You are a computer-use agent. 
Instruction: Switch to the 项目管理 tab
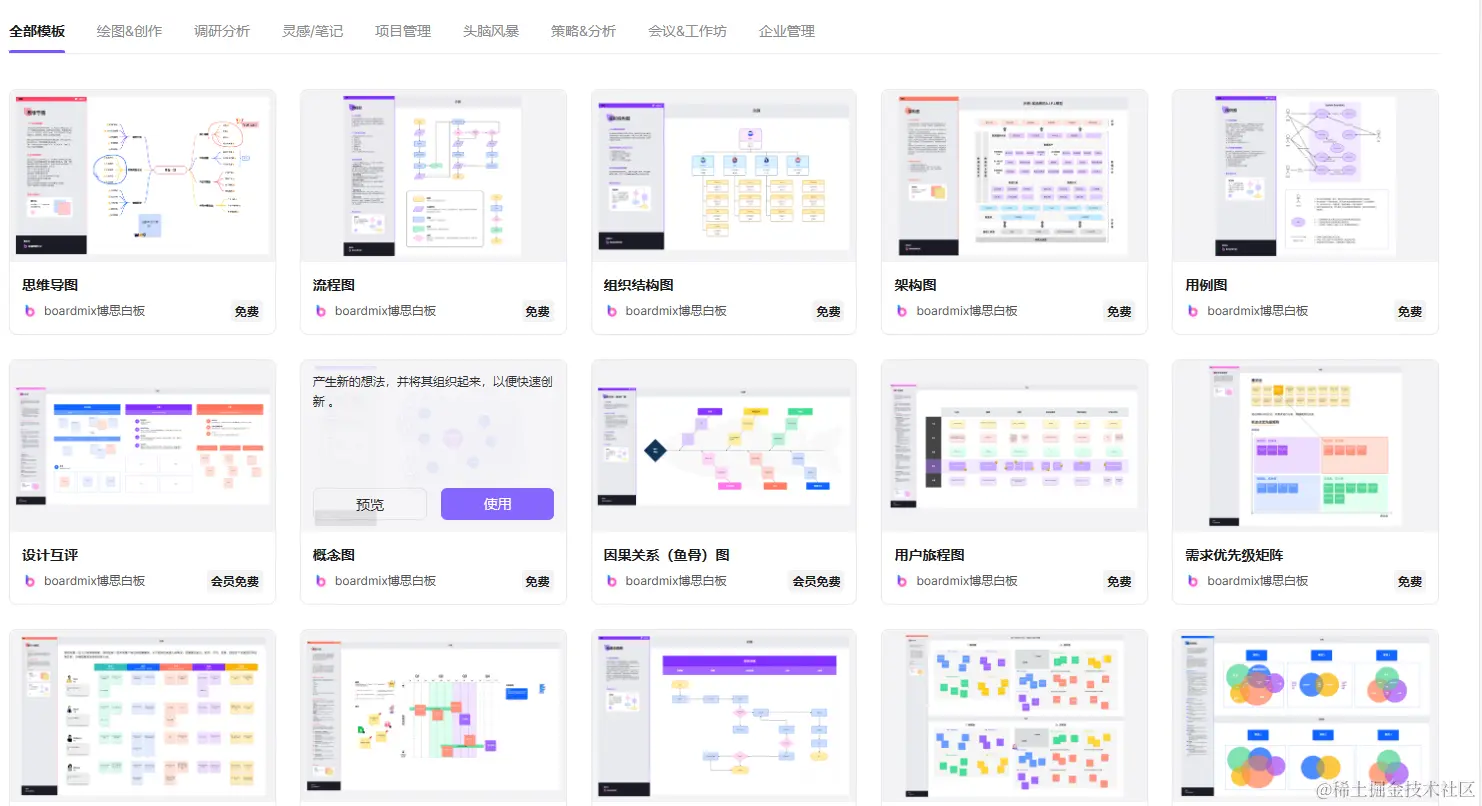(x=402, y=31)
